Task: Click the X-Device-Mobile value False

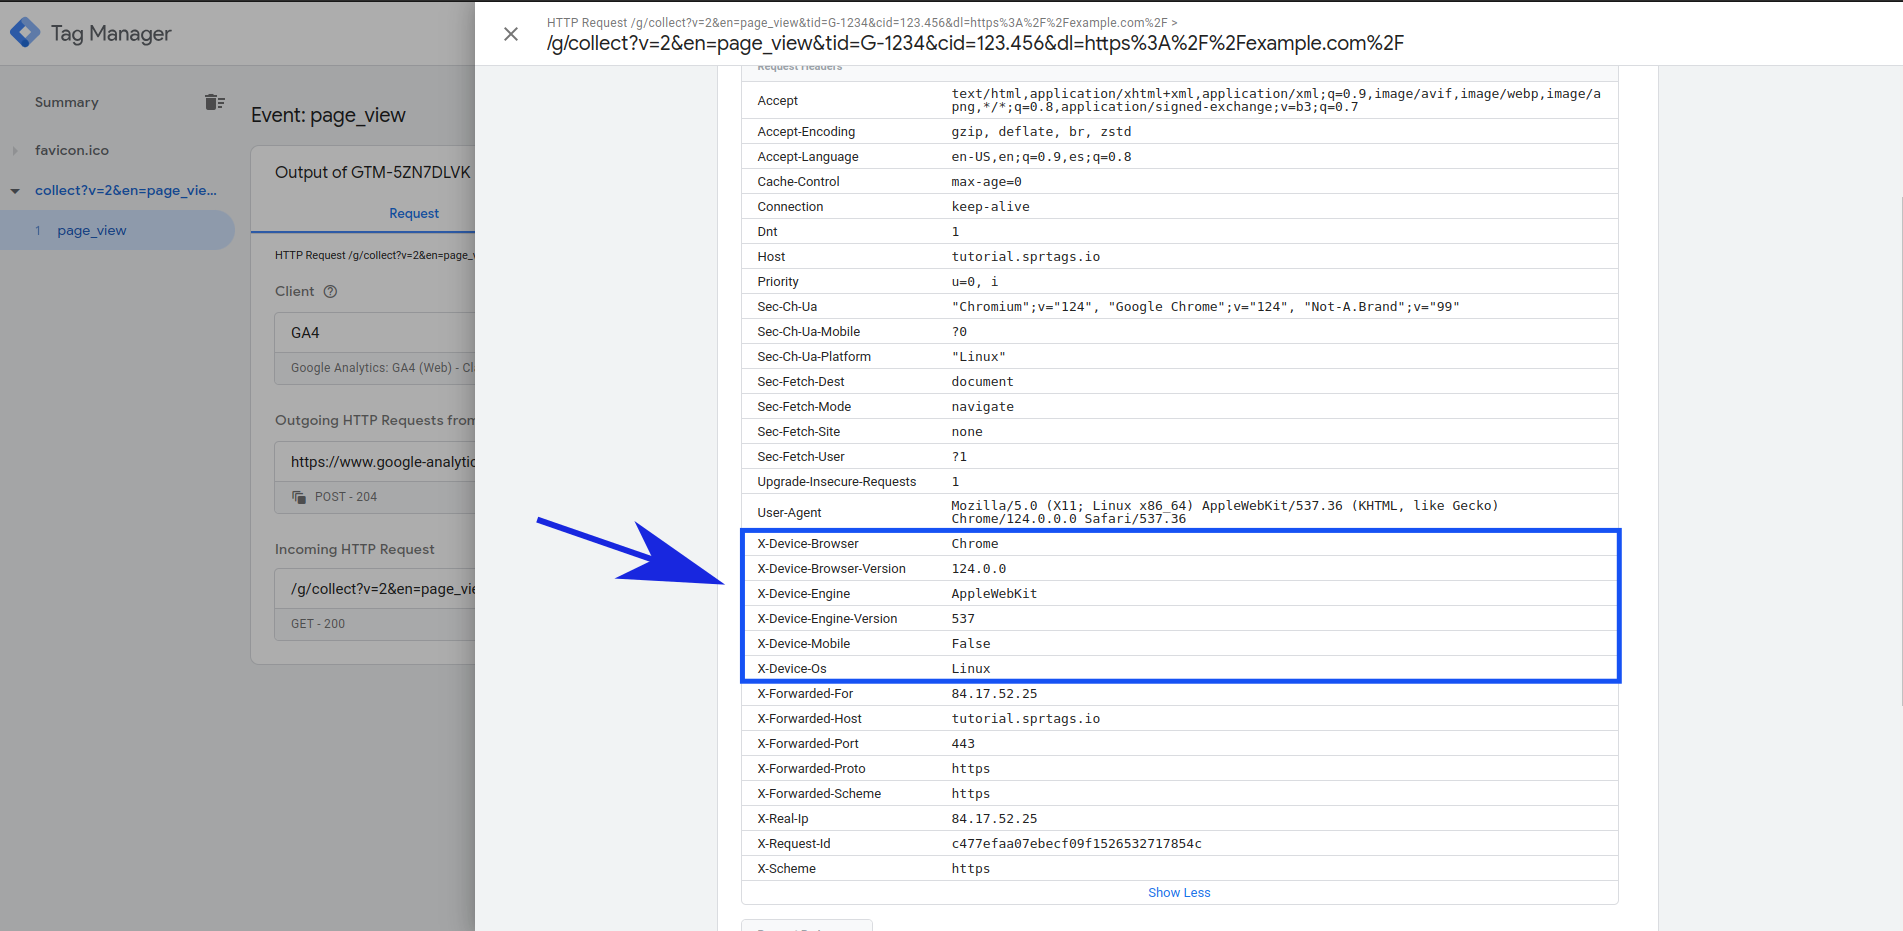Action: [971, 644]
